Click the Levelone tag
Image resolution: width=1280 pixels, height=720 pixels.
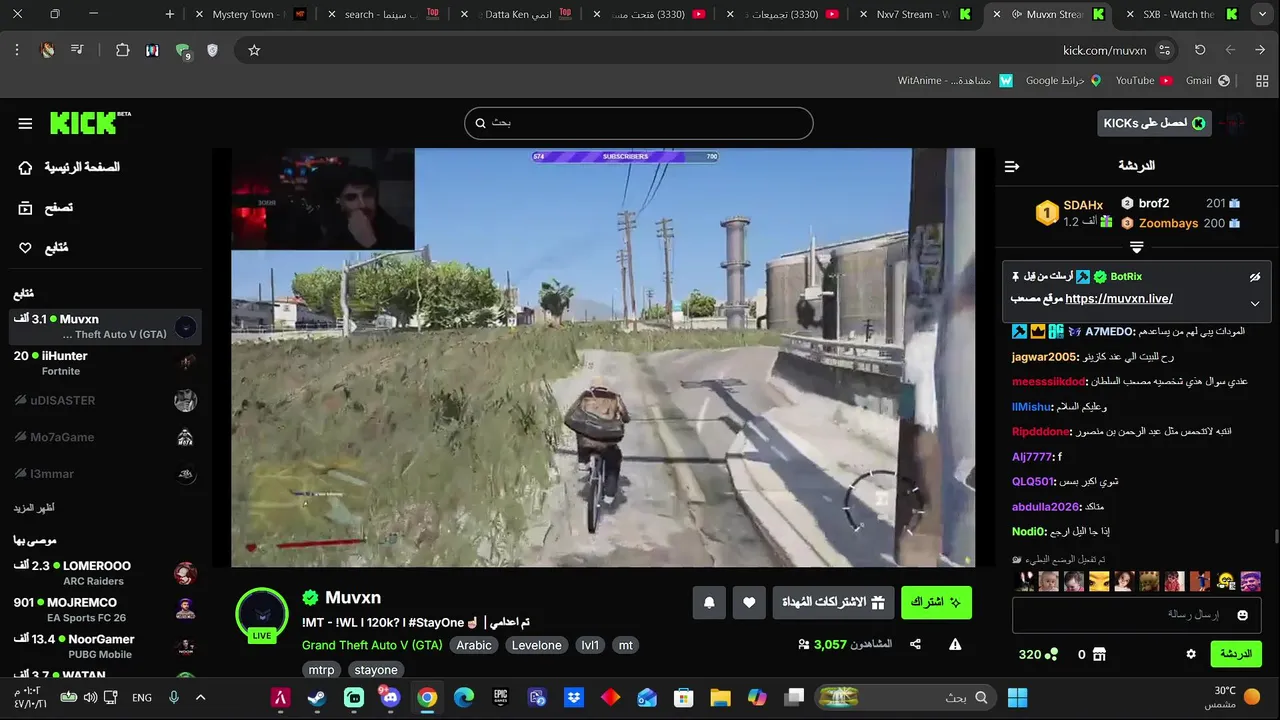coord(536,645)
